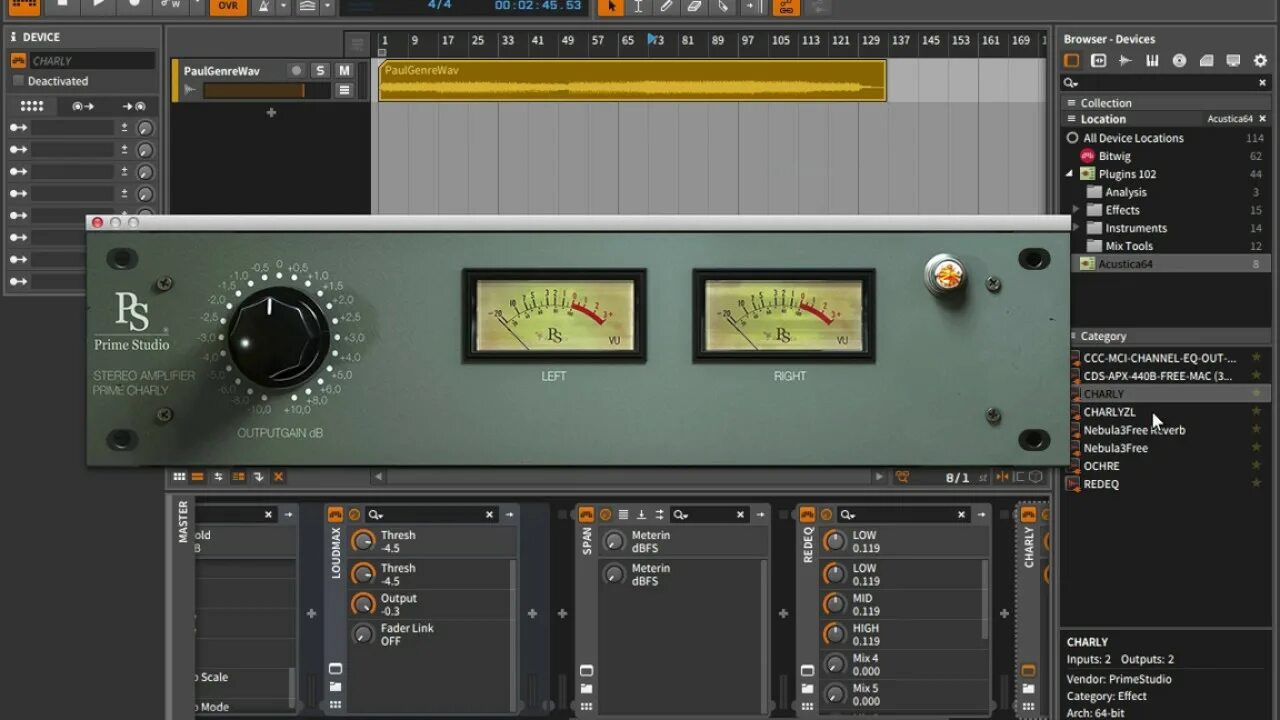Viewport: 1280px width, 720px height.
Task: Collapse the Plugins 102 tree node
Action: (1070, 174)
